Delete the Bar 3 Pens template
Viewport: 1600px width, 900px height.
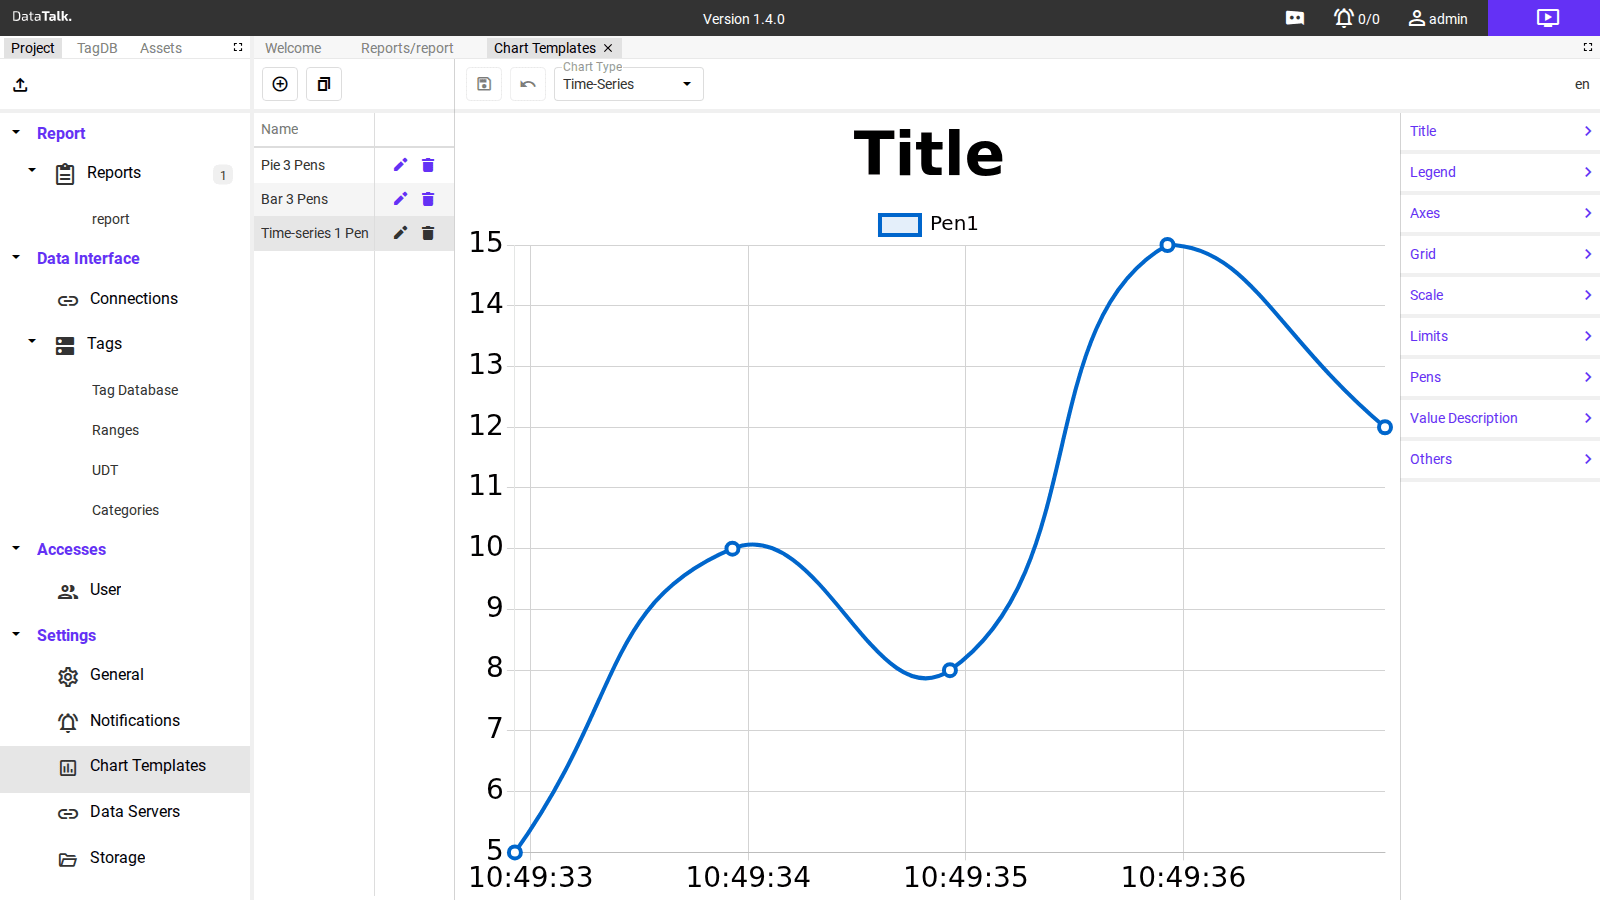(x=428, y=199)
